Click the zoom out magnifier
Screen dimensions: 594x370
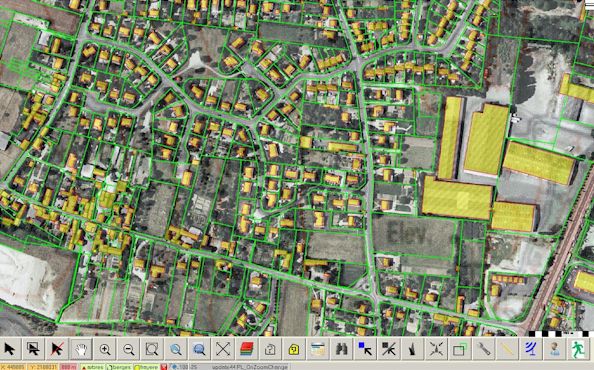[128, 348]
